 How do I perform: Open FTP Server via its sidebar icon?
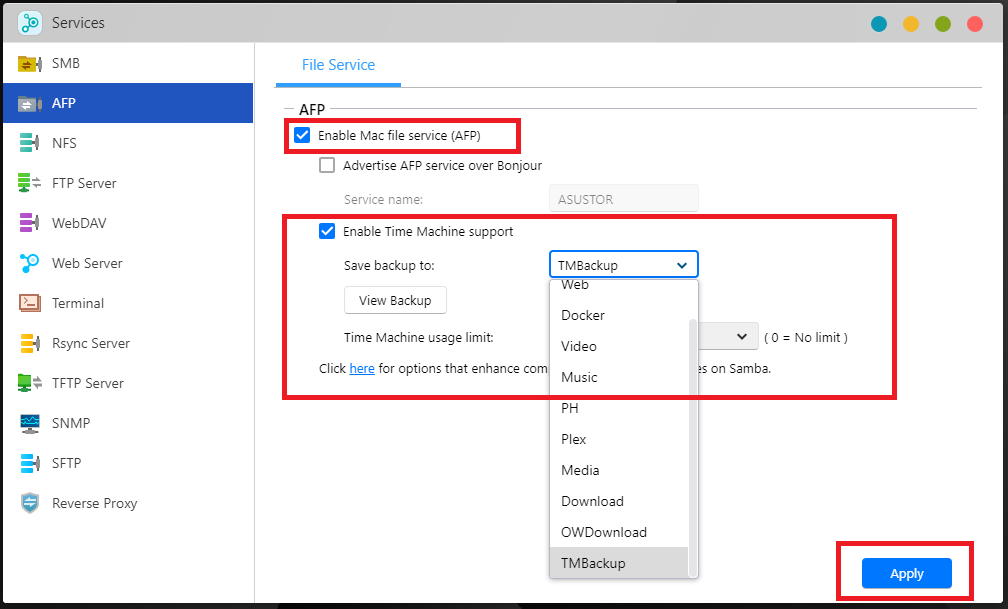[x=30, y=184]
